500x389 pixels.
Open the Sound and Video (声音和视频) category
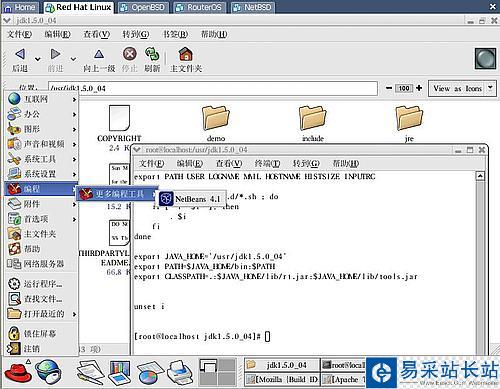pyautogui.click(x=42, y=144)
